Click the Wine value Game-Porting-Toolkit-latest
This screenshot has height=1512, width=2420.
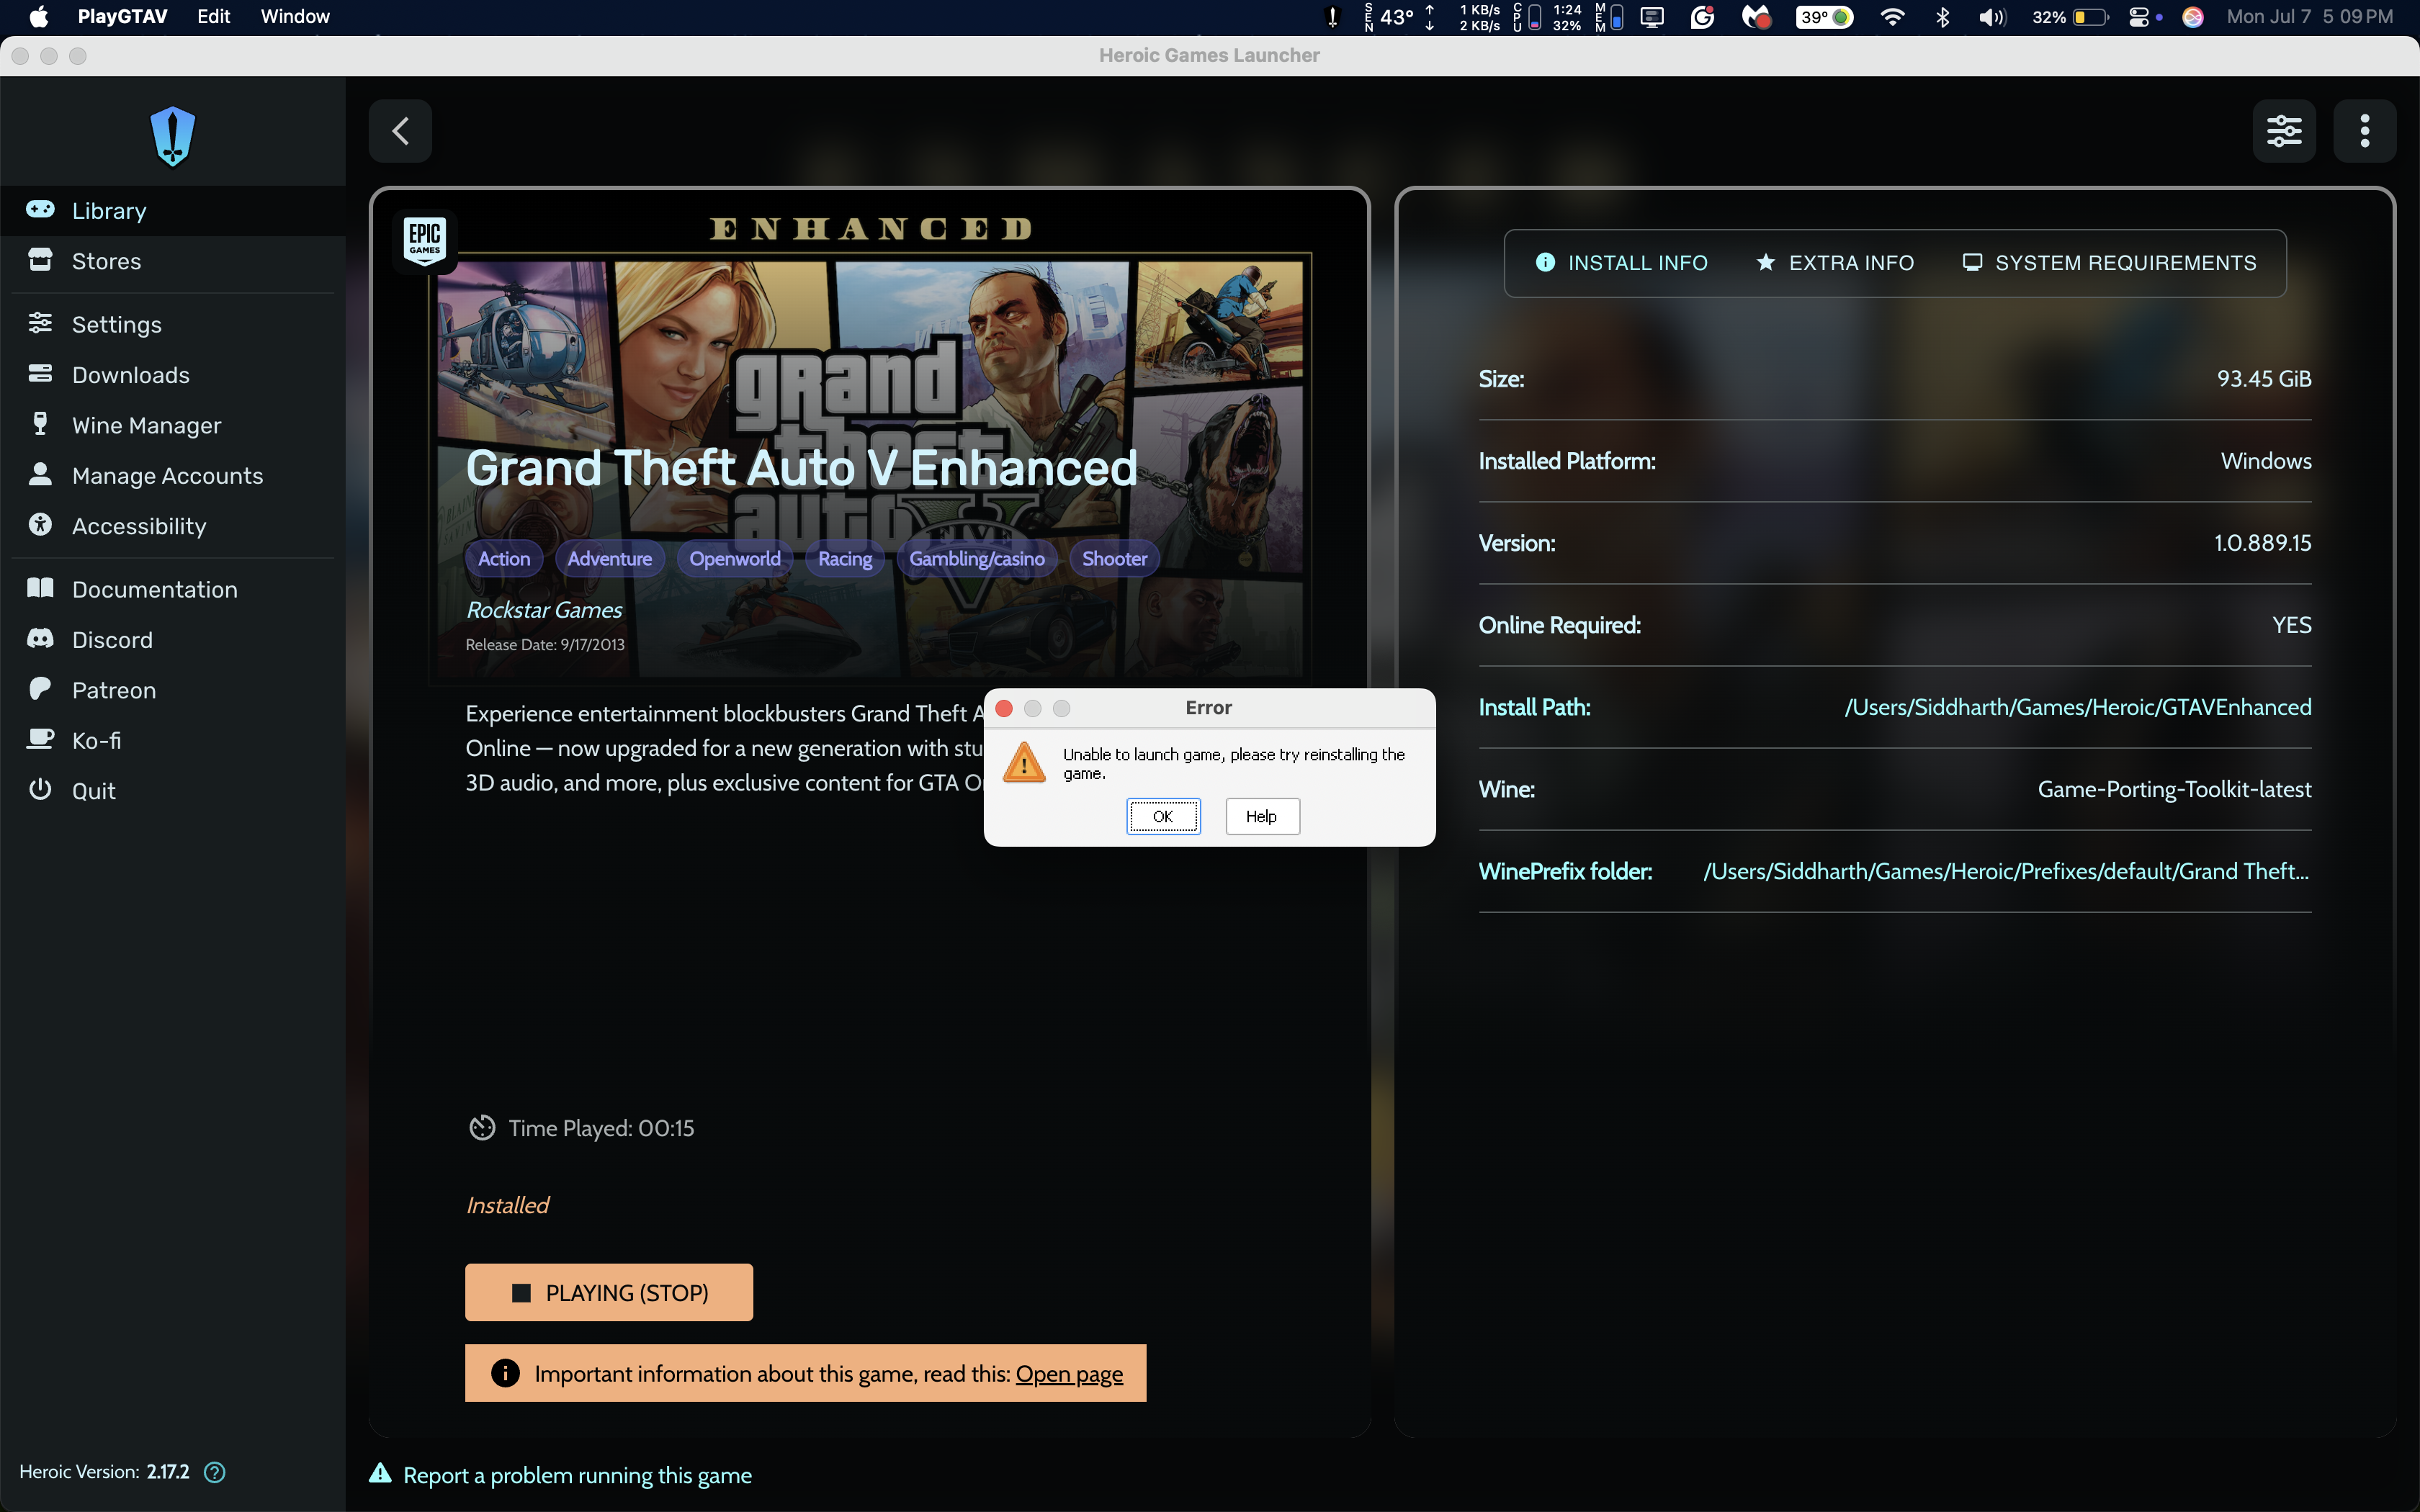[2174, 789]
